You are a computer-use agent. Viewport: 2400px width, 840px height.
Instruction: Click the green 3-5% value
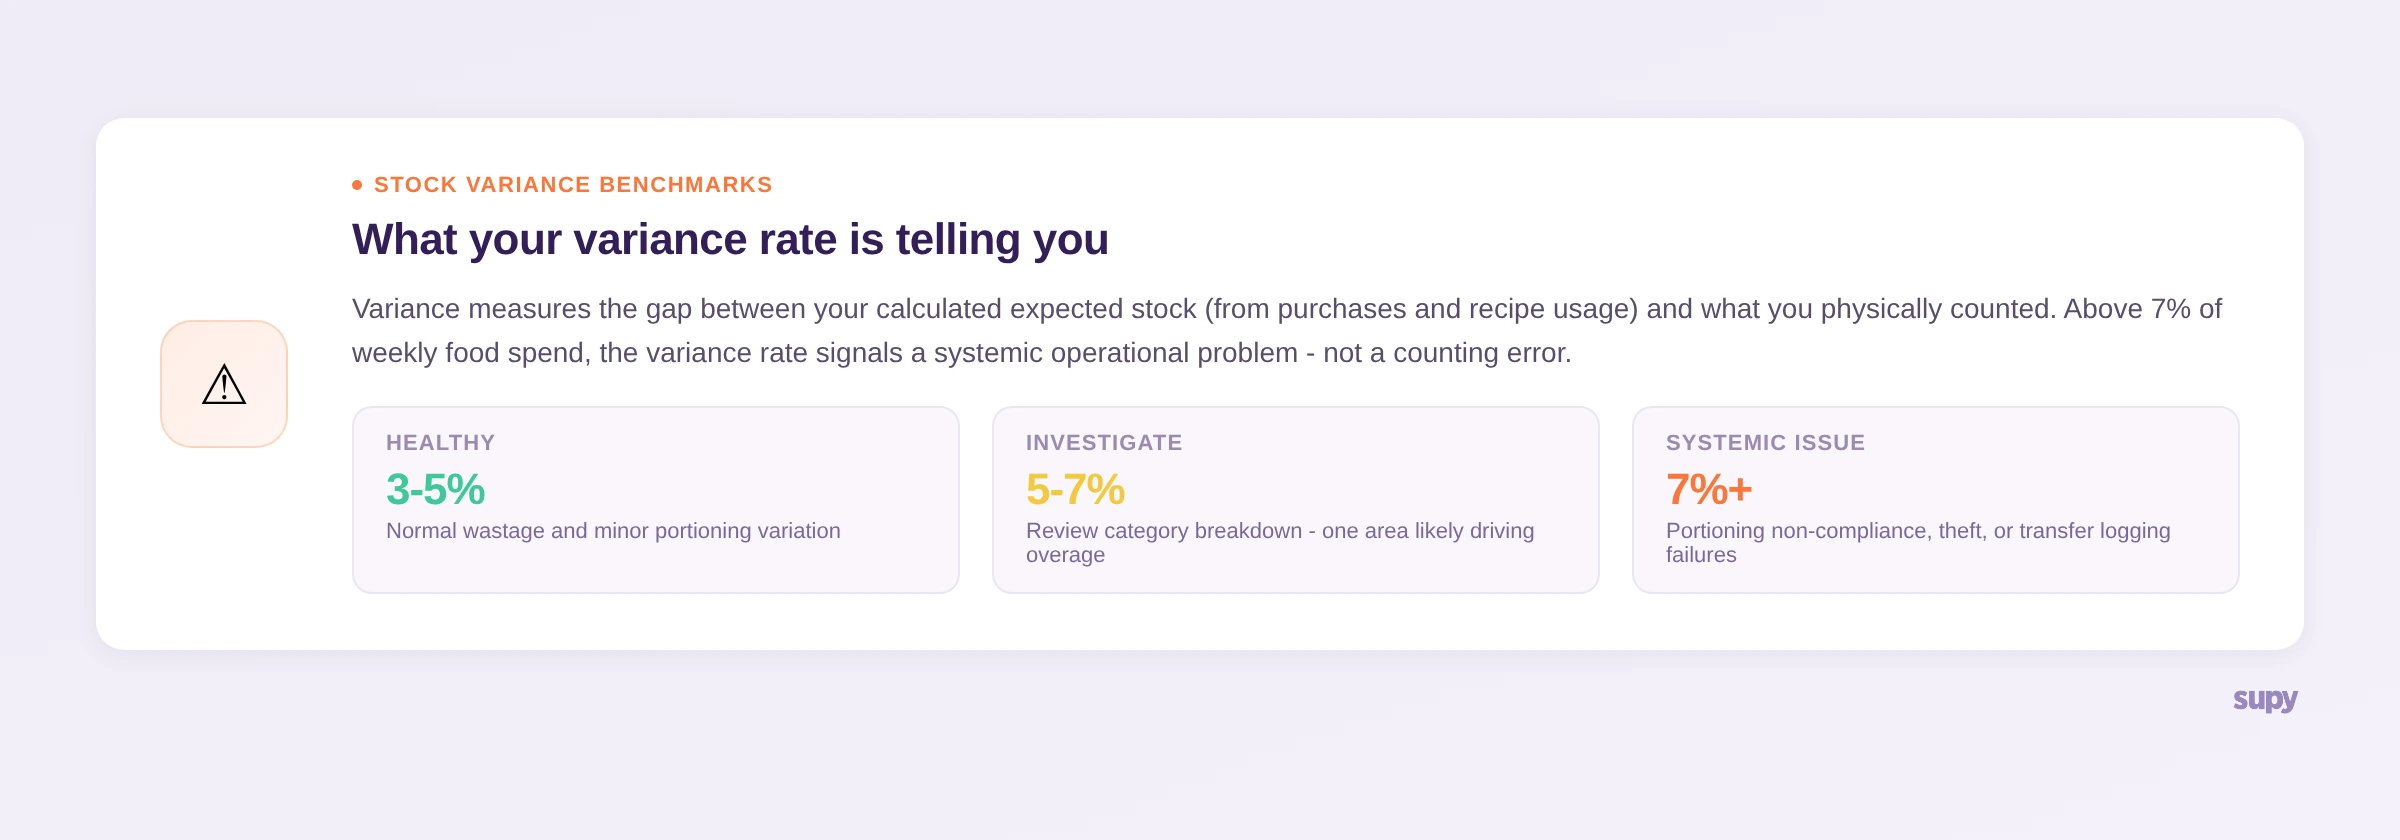point(436,490)
